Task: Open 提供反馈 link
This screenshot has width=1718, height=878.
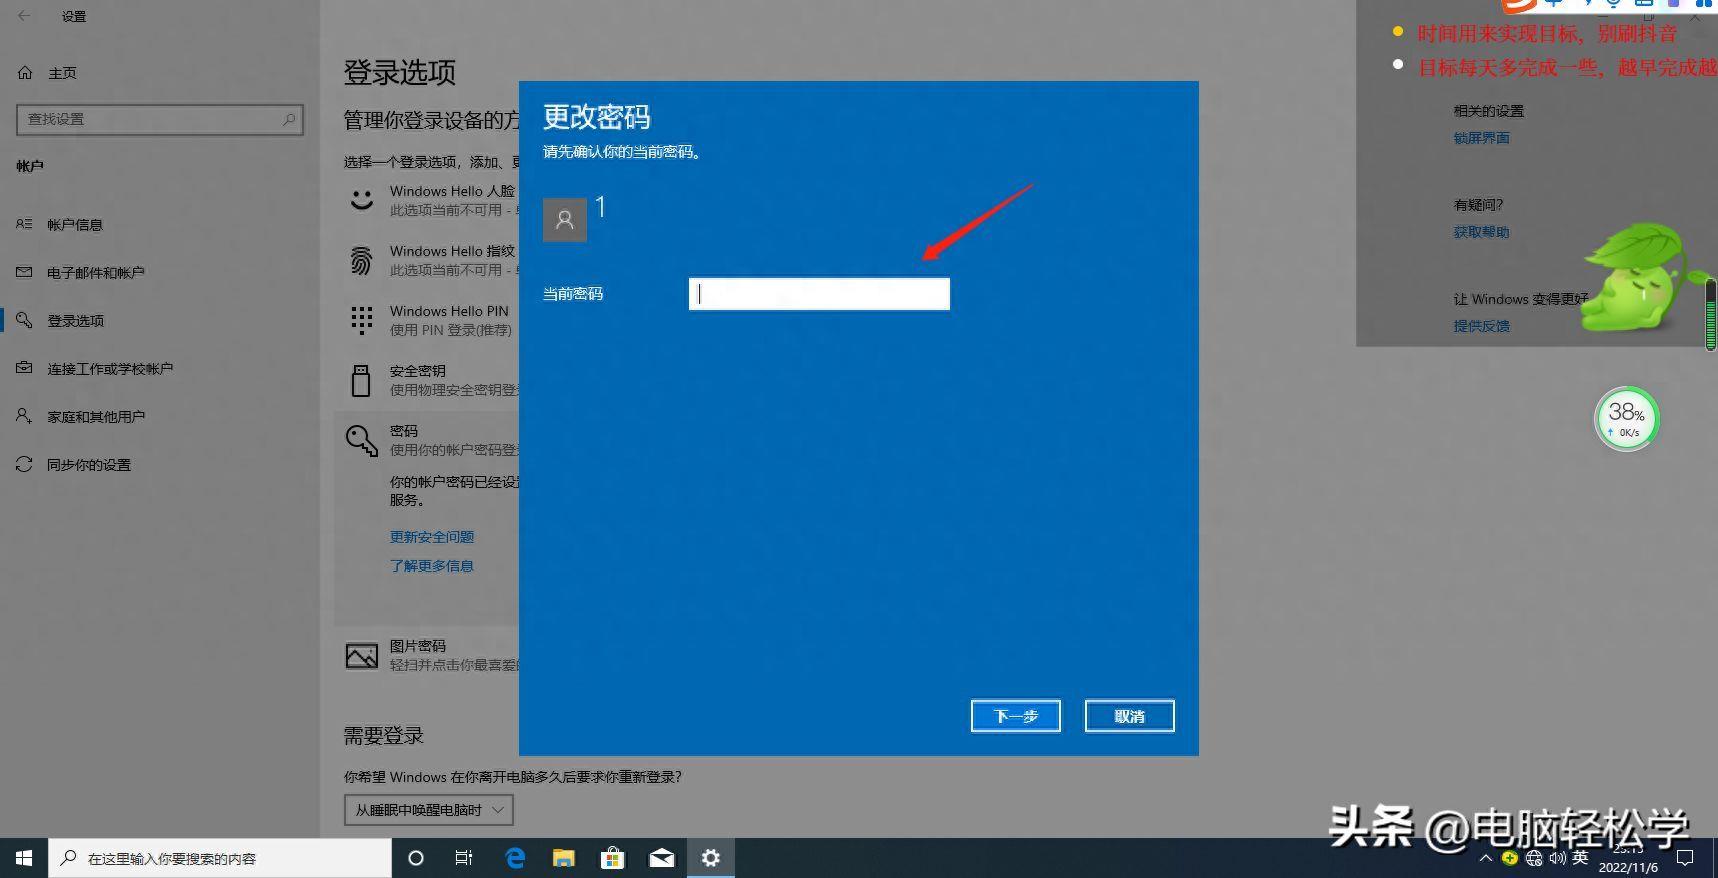Action: [x=1481, y=326]
